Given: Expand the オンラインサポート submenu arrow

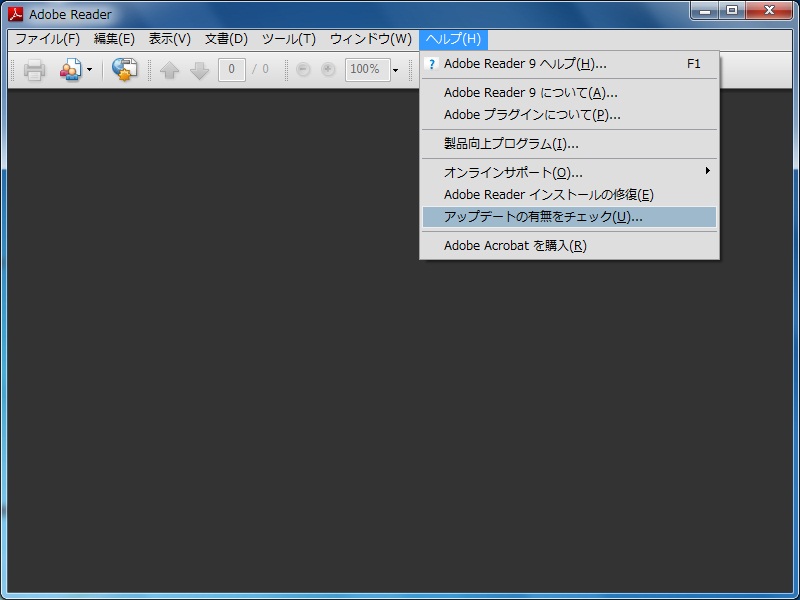Looking at the screenshot, I should pos(708,171).
